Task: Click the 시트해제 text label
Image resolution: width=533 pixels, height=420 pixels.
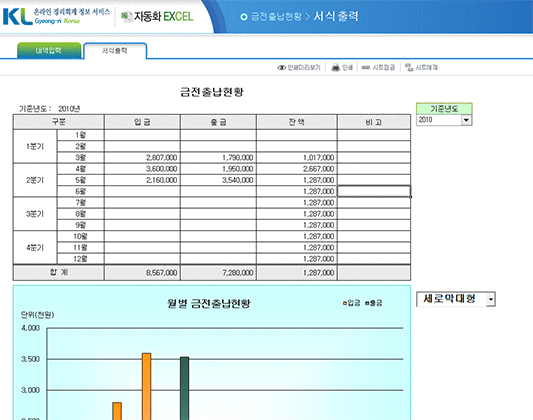Action: click(x=427, y=68)
